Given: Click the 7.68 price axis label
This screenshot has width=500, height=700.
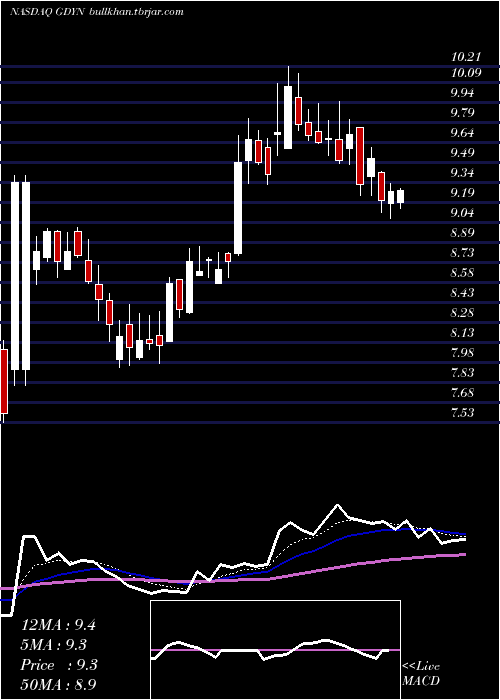Looking at the screenshot, I should tap(462, 393).
